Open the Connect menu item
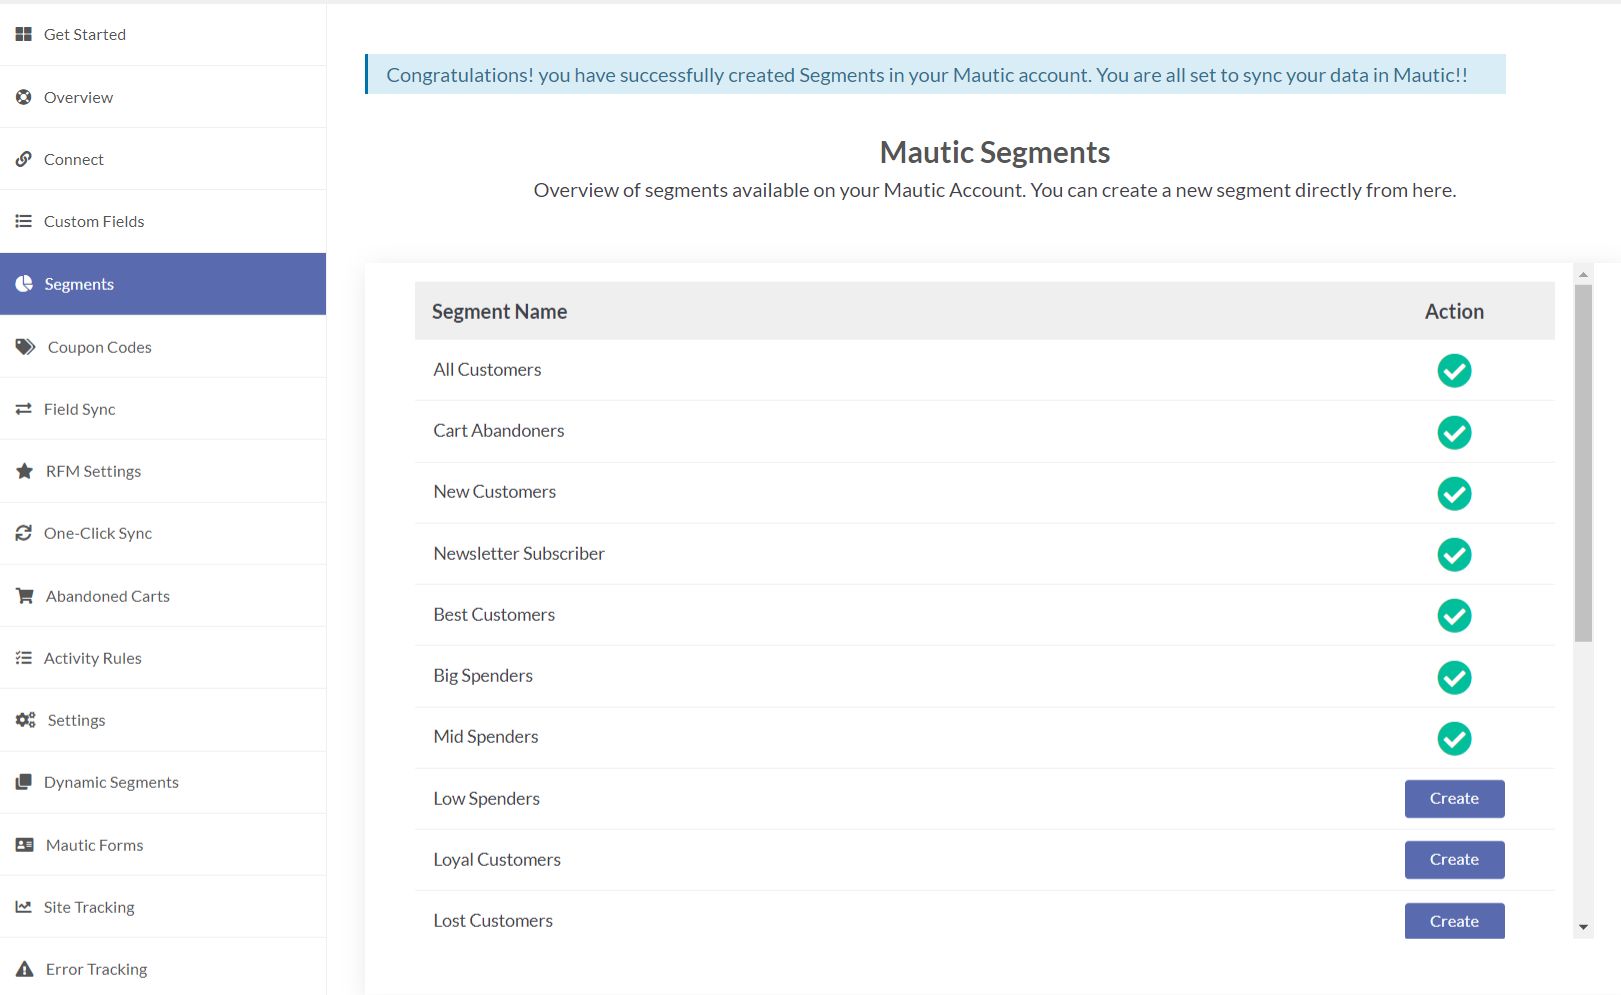 coord(163,159)
